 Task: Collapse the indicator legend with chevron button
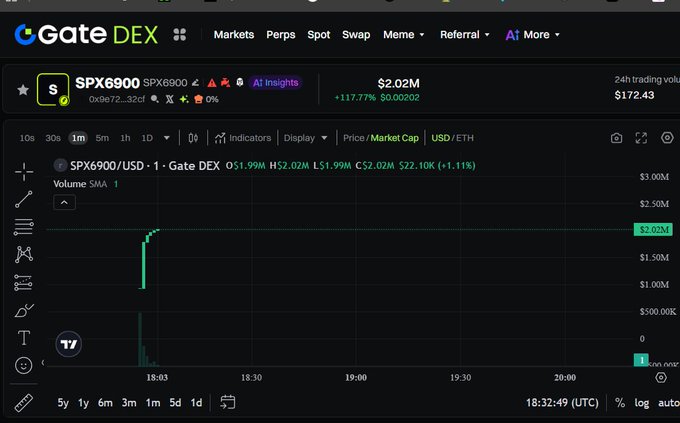(x=64, y=203)
